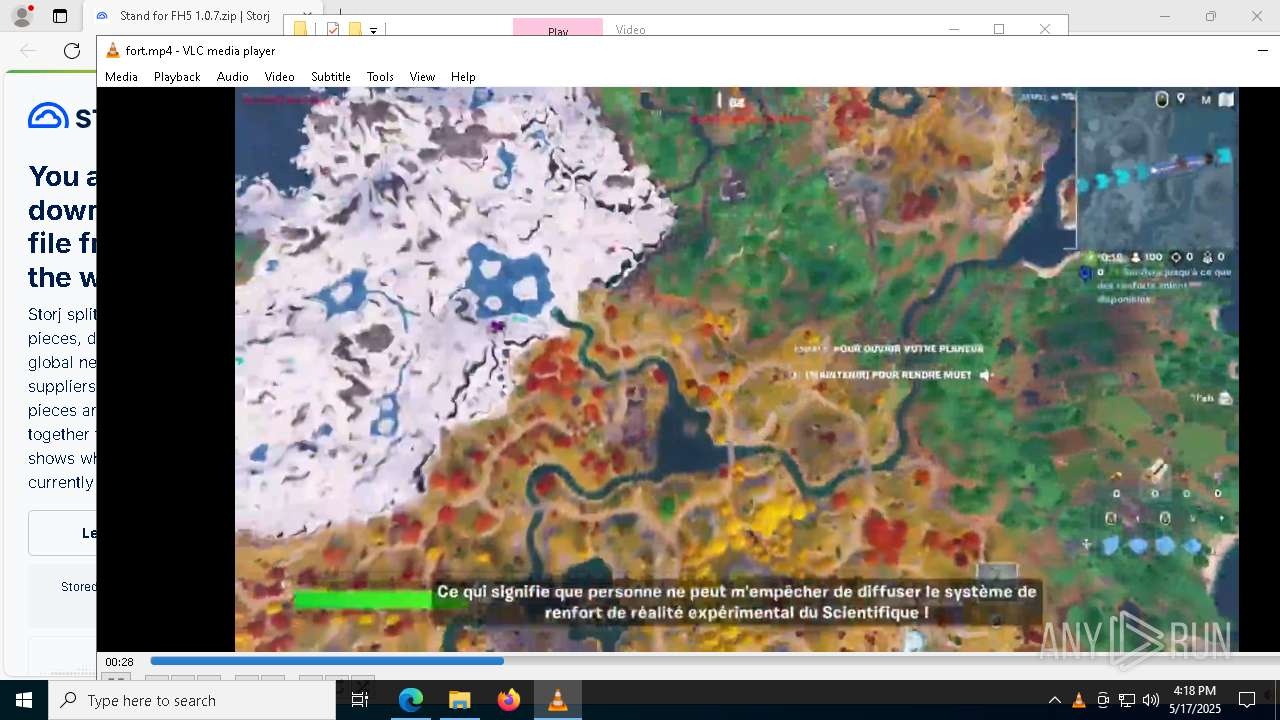Viewport: 1280px width, 720px height.
Task: Click the 00:28 elapsed time label
Action: [119, 662]
